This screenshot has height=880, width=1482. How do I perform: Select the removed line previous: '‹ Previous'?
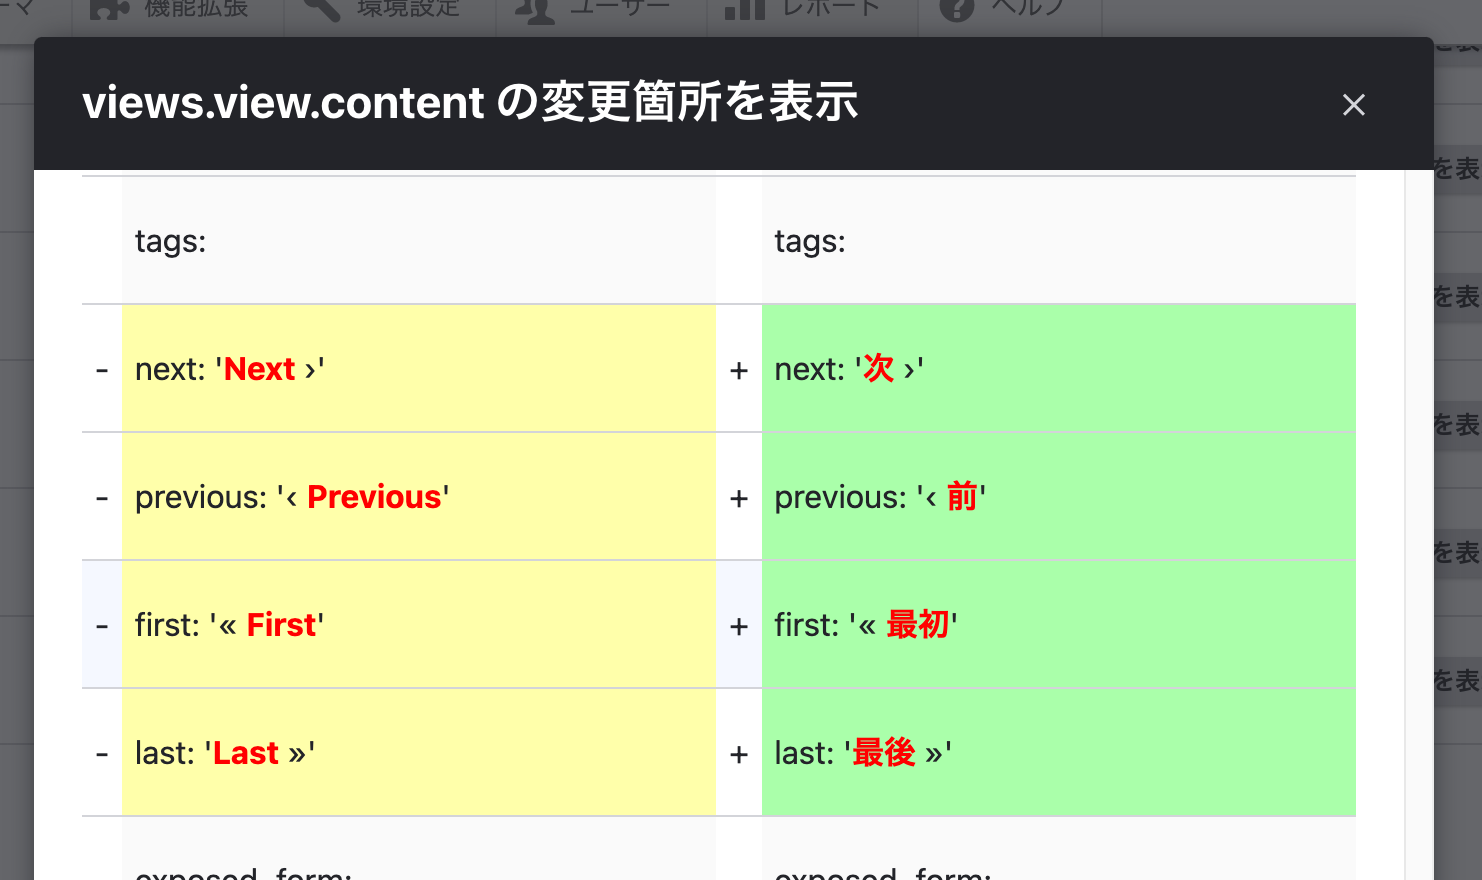[x=418, y=497]
